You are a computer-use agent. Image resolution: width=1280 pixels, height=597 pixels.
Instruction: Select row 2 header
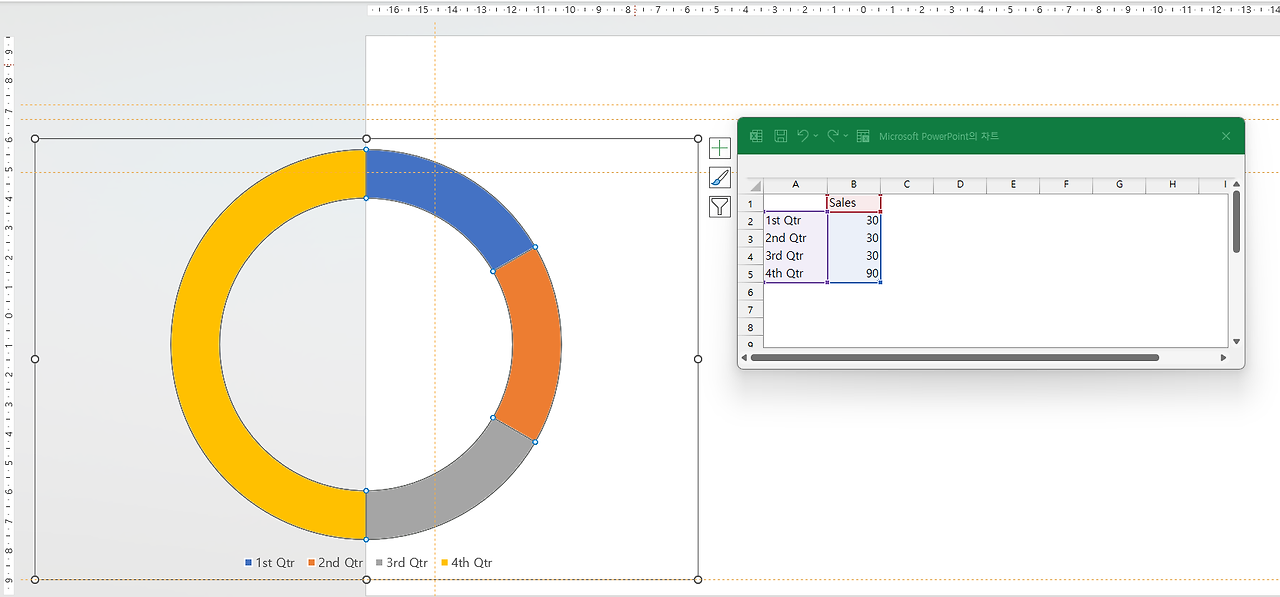751,221
